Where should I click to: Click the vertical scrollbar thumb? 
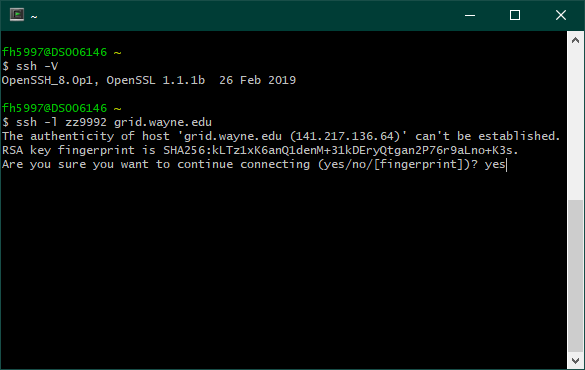(575, 276)
